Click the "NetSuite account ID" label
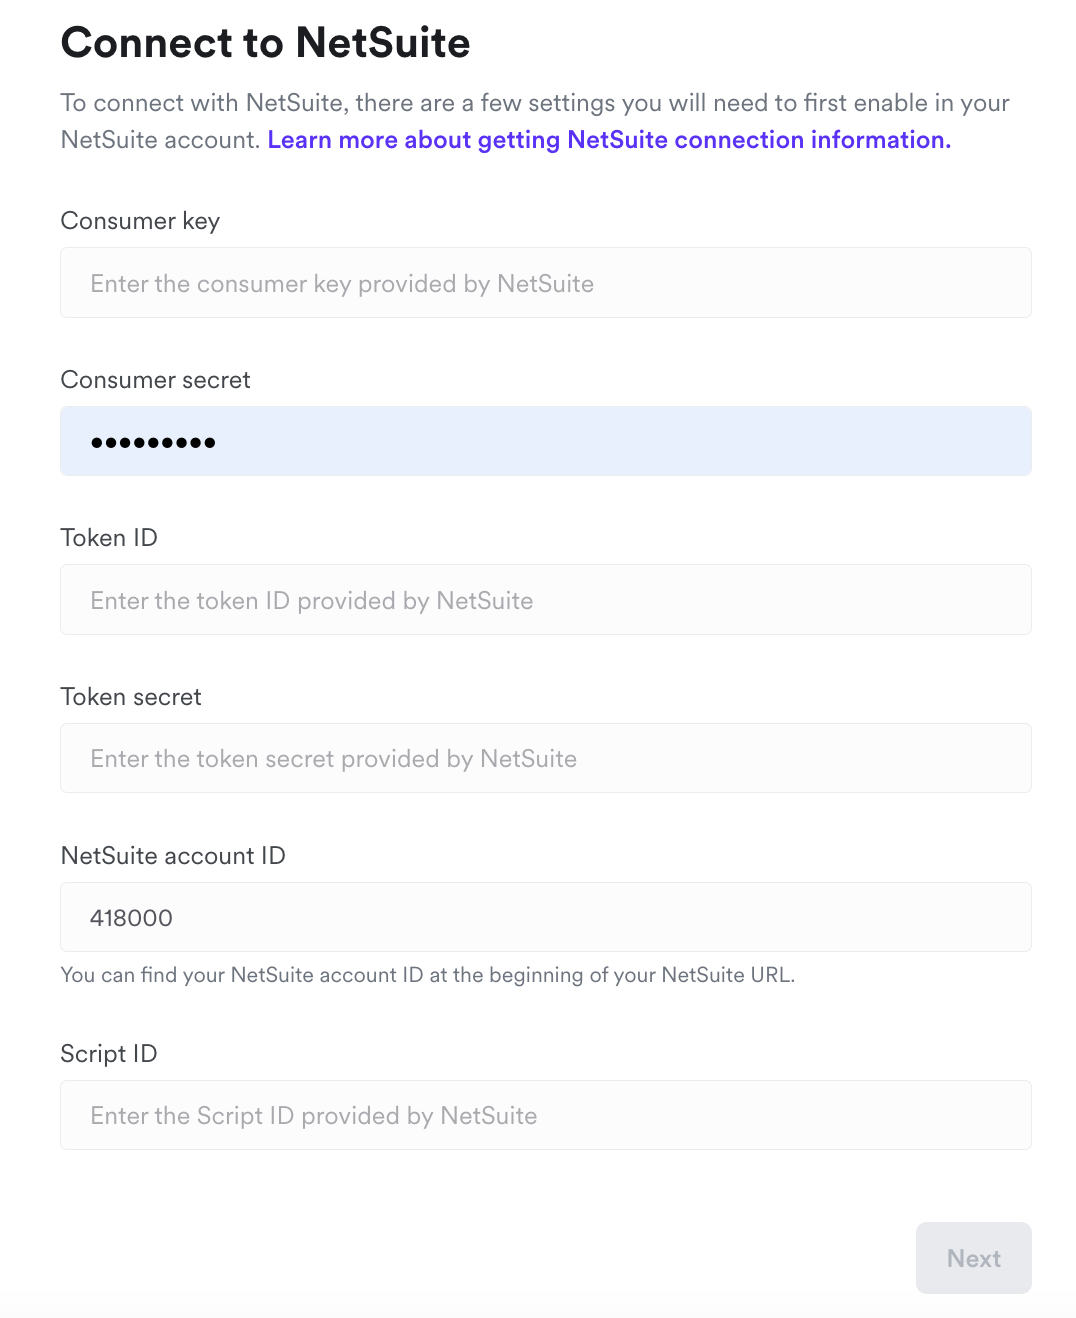This screenshot has height=1318, width=1076. (173, 856)
